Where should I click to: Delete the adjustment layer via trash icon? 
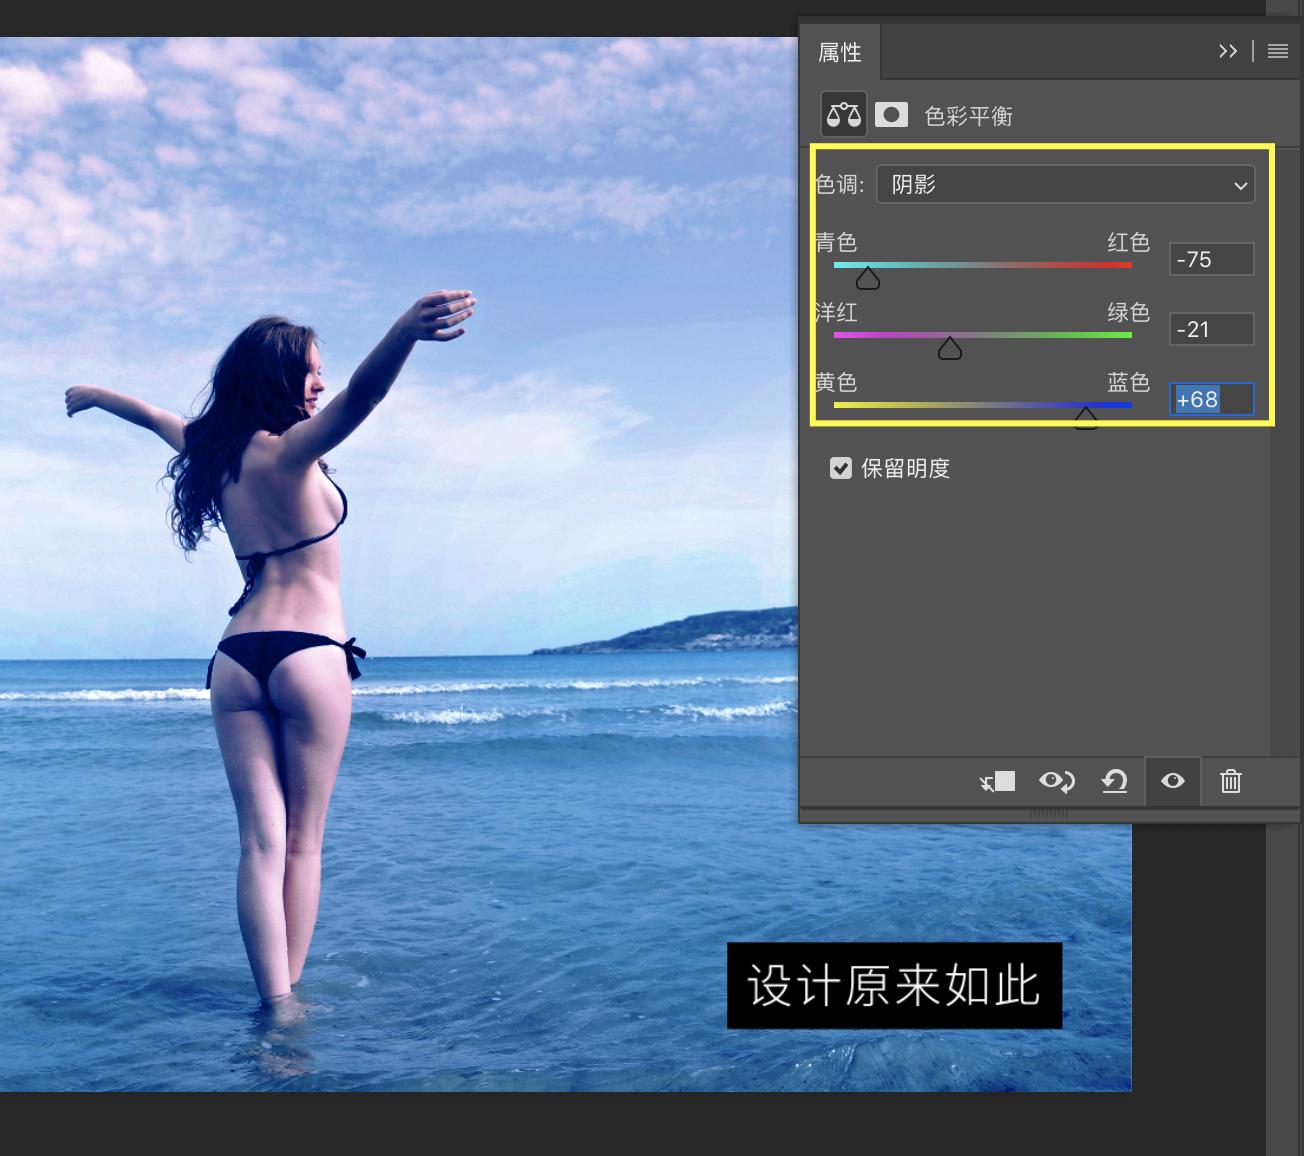point(1230,782)
